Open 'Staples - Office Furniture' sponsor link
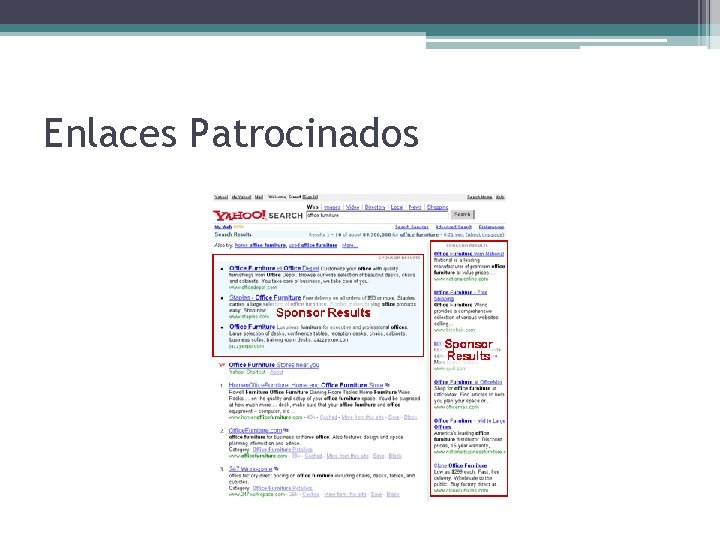Screen dimensions: 720x540 [x=265, y=298]
